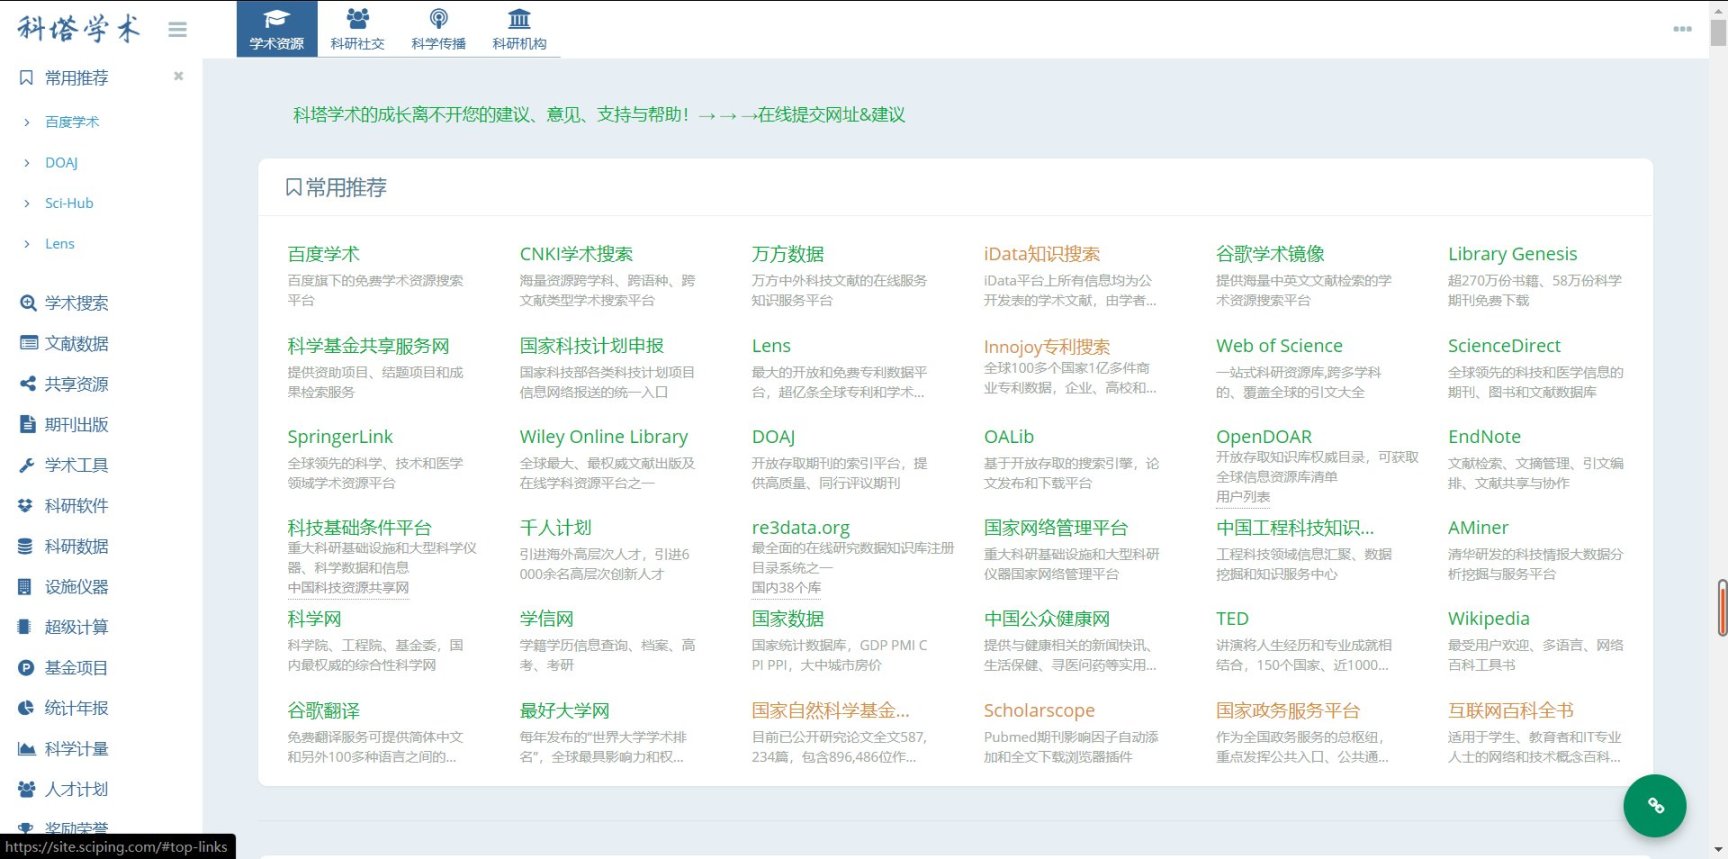Click the 人才计划 people icon in sidebar
This screenshot has height=859, width=1728.
coord(26,789)
